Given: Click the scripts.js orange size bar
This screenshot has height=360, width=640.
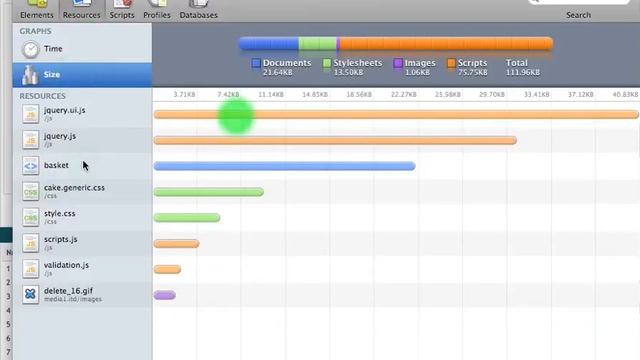Looking at the screenshot, I should [x=176, y=244].
